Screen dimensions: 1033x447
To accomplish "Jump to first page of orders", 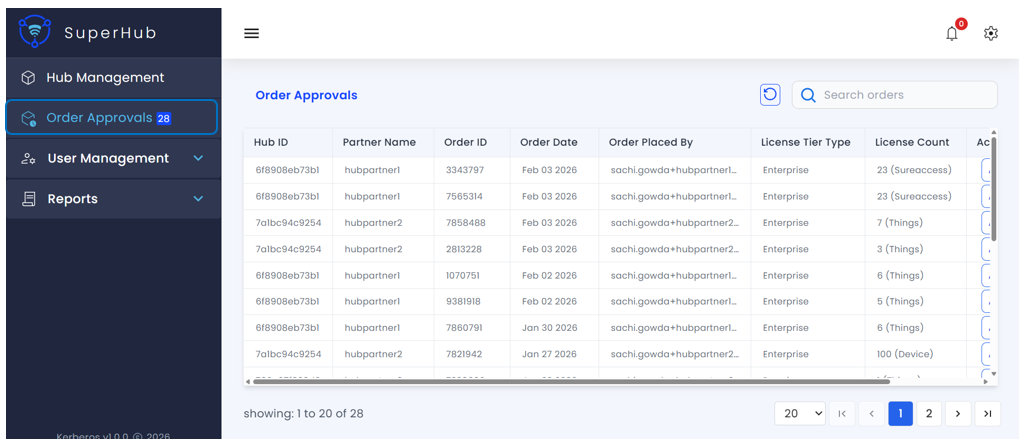I will click(842, 414).
